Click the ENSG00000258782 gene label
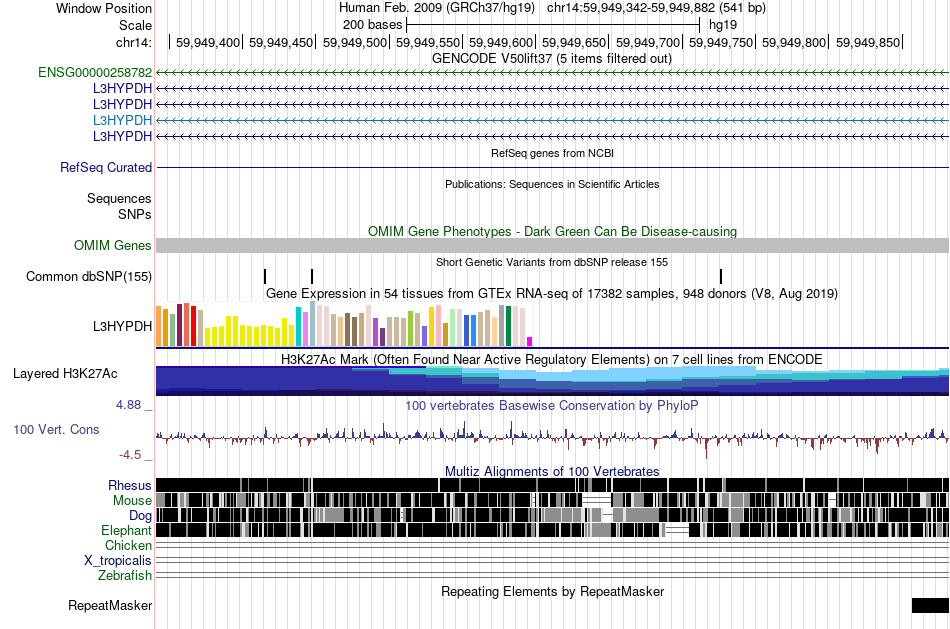The width and height of the screenshot is (950, 629). [x=95, y=73]
